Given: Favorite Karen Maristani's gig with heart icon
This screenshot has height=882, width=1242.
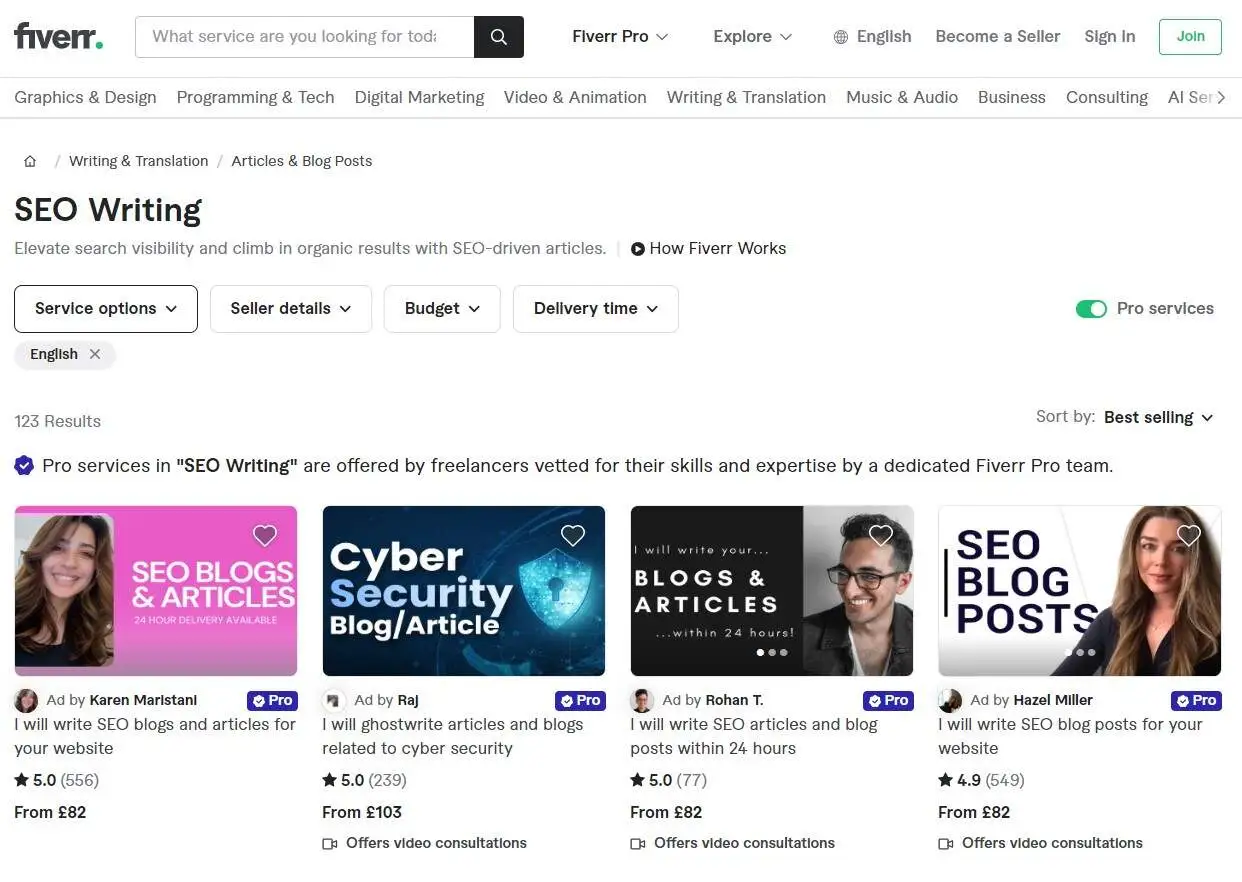Looking at the screenshot, I should (x=265, y=536).
